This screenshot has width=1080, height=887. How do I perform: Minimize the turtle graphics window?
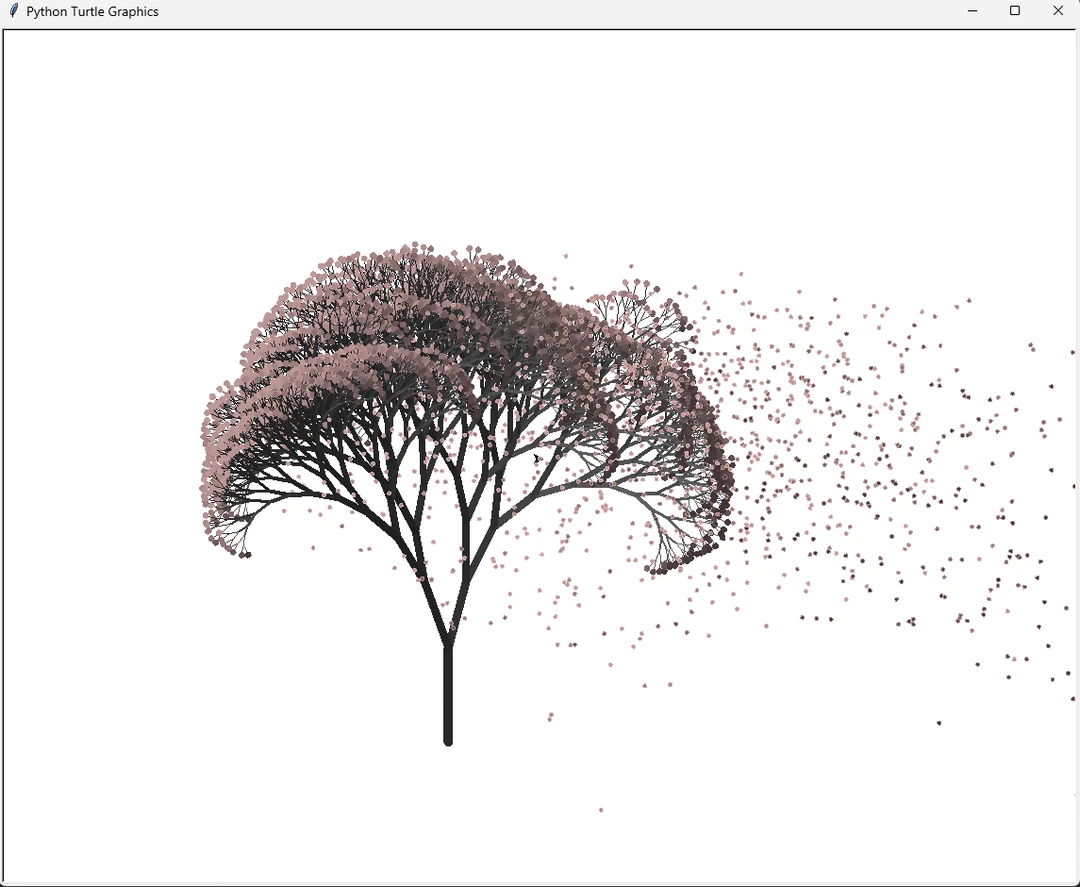click(x=971, y=11)
